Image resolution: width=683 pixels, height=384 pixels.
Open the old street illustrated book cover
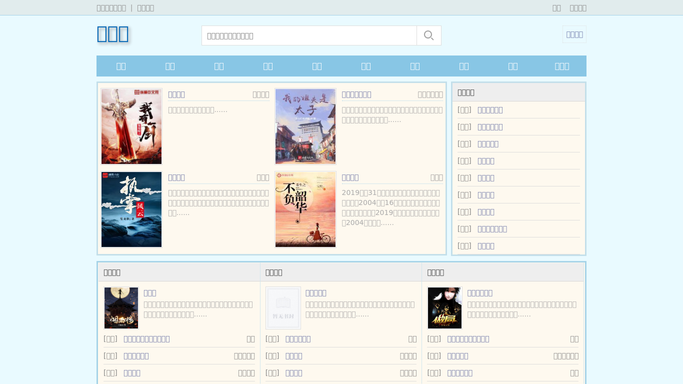pos(305,126)
